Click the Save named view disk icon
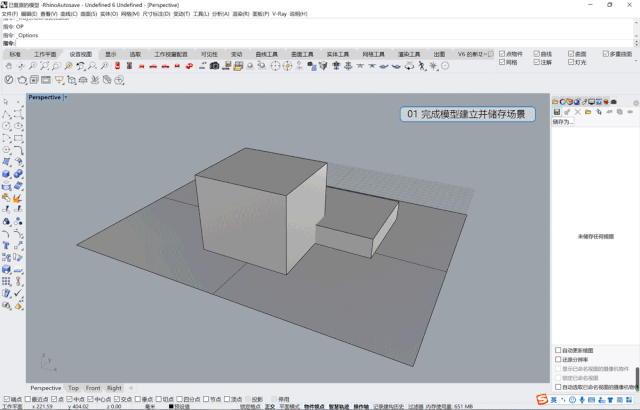This screenshot has height=410, width=640. [556, 112]
